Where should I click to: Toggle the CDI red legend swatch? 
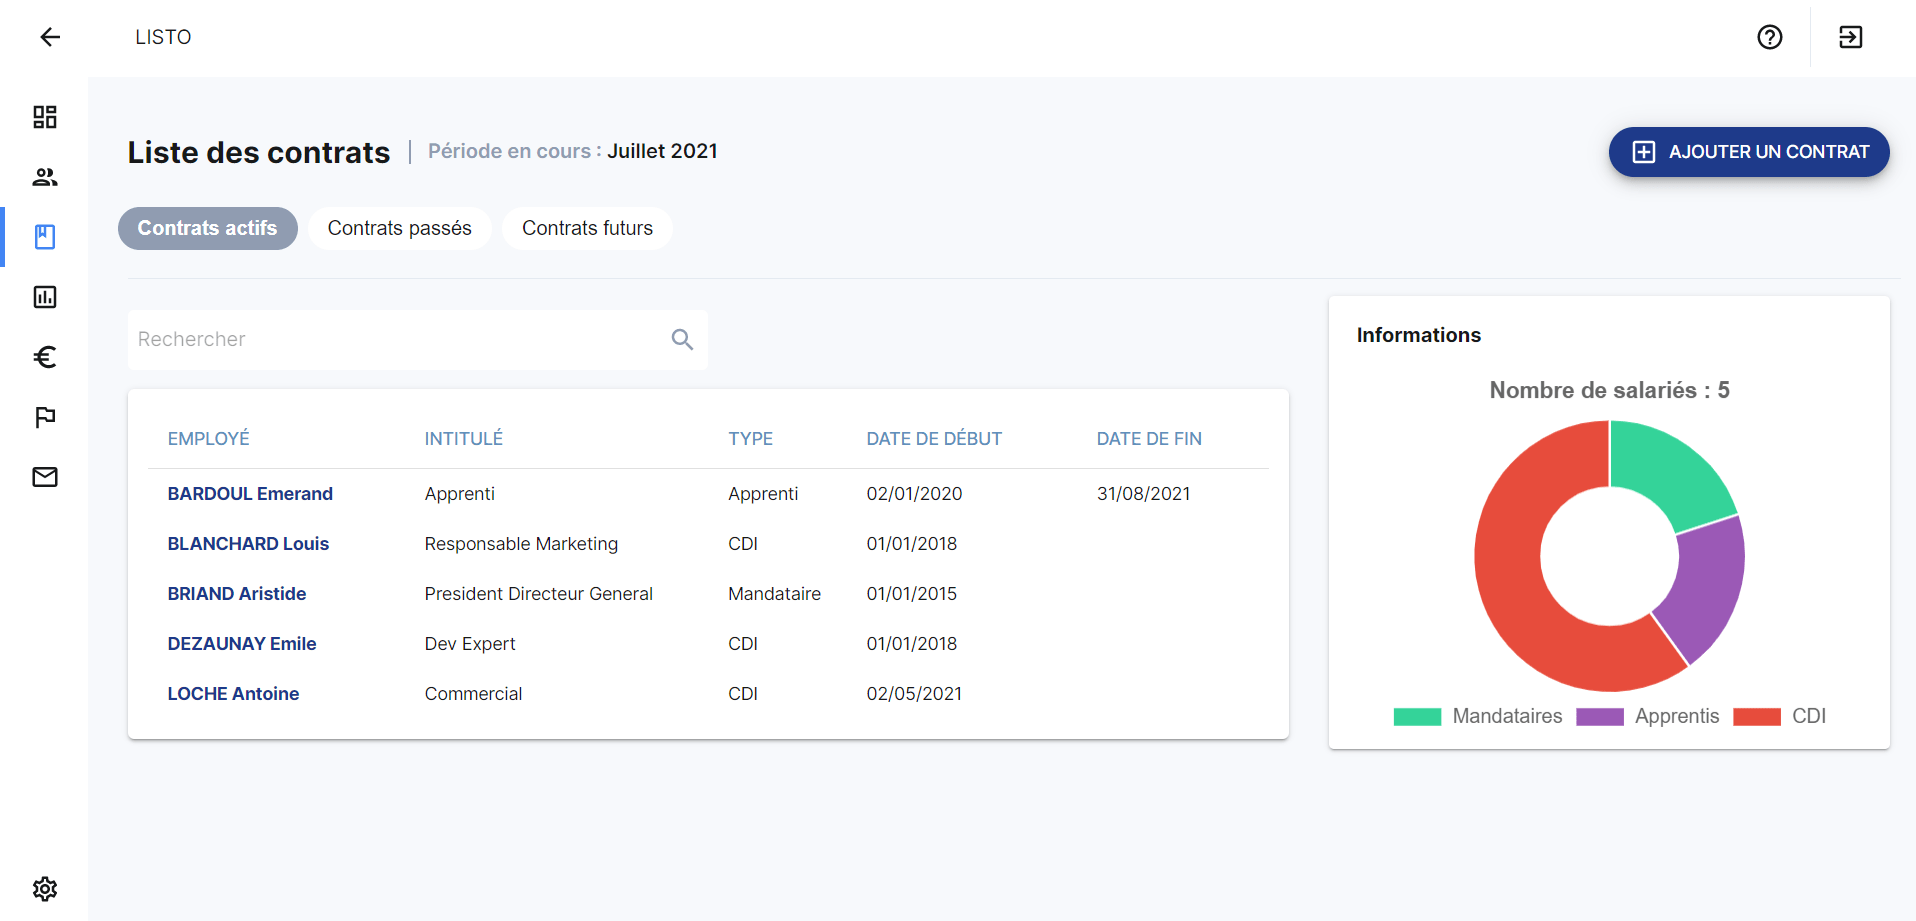[x=1757, y=717]
